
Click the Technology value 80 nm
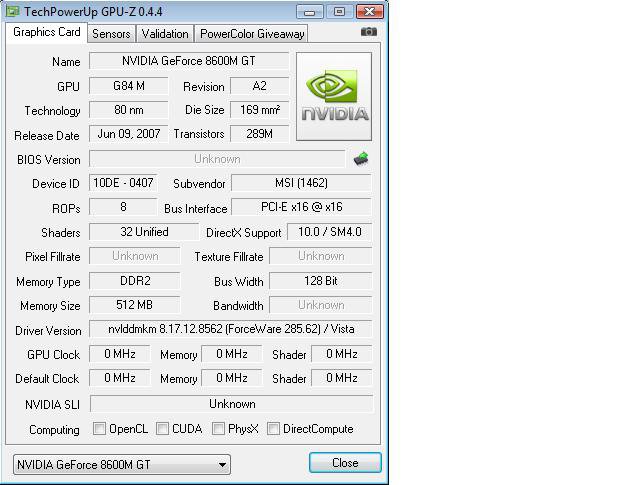pyautogui.click(x=129, y=110)
